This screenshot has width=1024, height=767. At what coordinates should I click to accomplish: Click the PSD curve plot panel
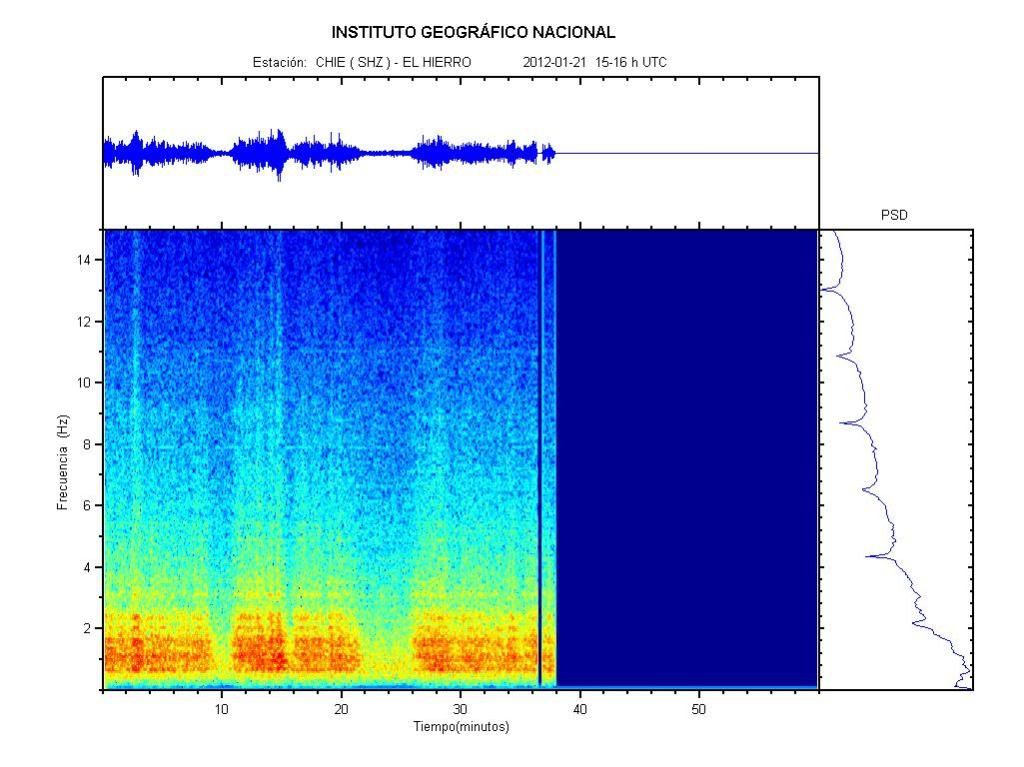(895, 459)
